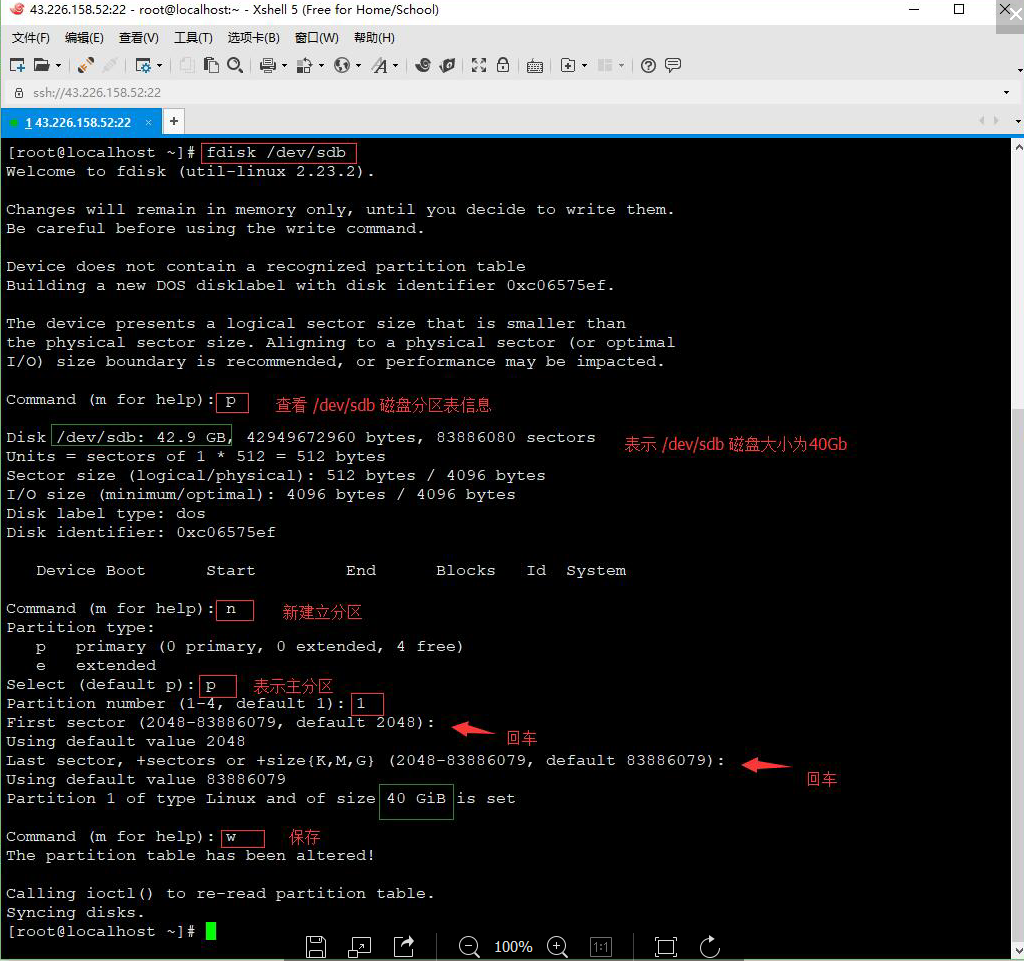Open the 选项卡(B) menu
1024x961 pixels.
pos(253,38)
